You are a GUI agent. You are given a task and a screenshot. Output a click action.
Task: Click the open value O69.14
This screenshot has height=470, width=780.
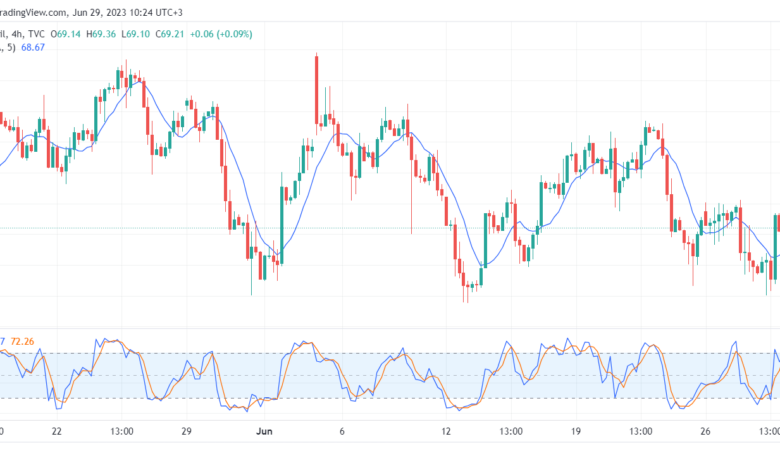pyautogui.click(x=66, y=34)
